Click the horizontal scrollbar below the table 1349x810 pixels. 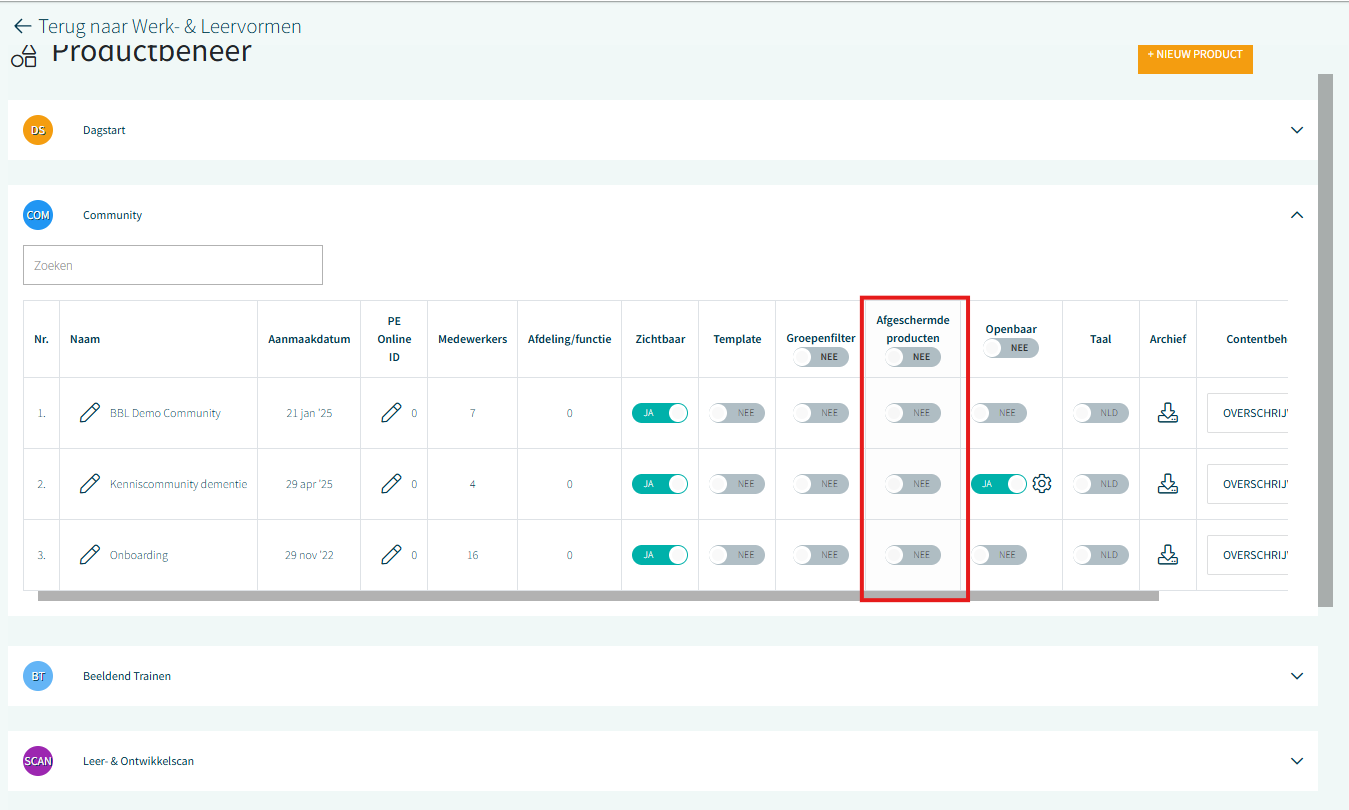click(598, 596)
